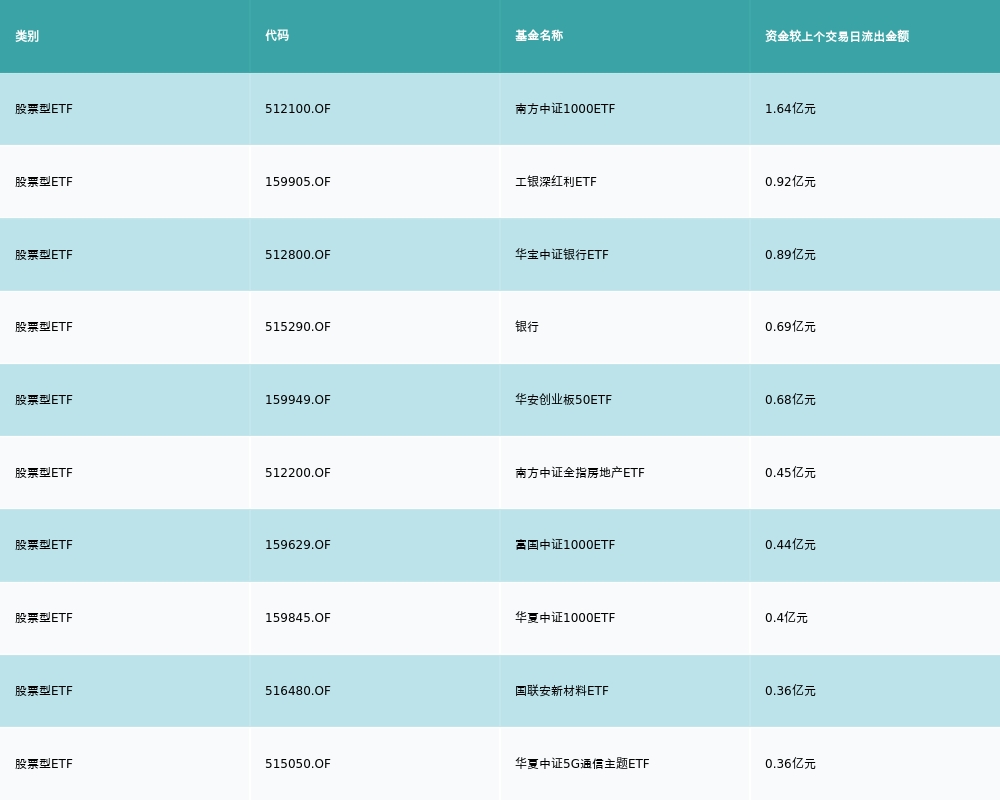Click 股票型ETF in the 512100.OF row
Image resolution: width=1000 pixels, height=800 pixels.
click(44, 109)
